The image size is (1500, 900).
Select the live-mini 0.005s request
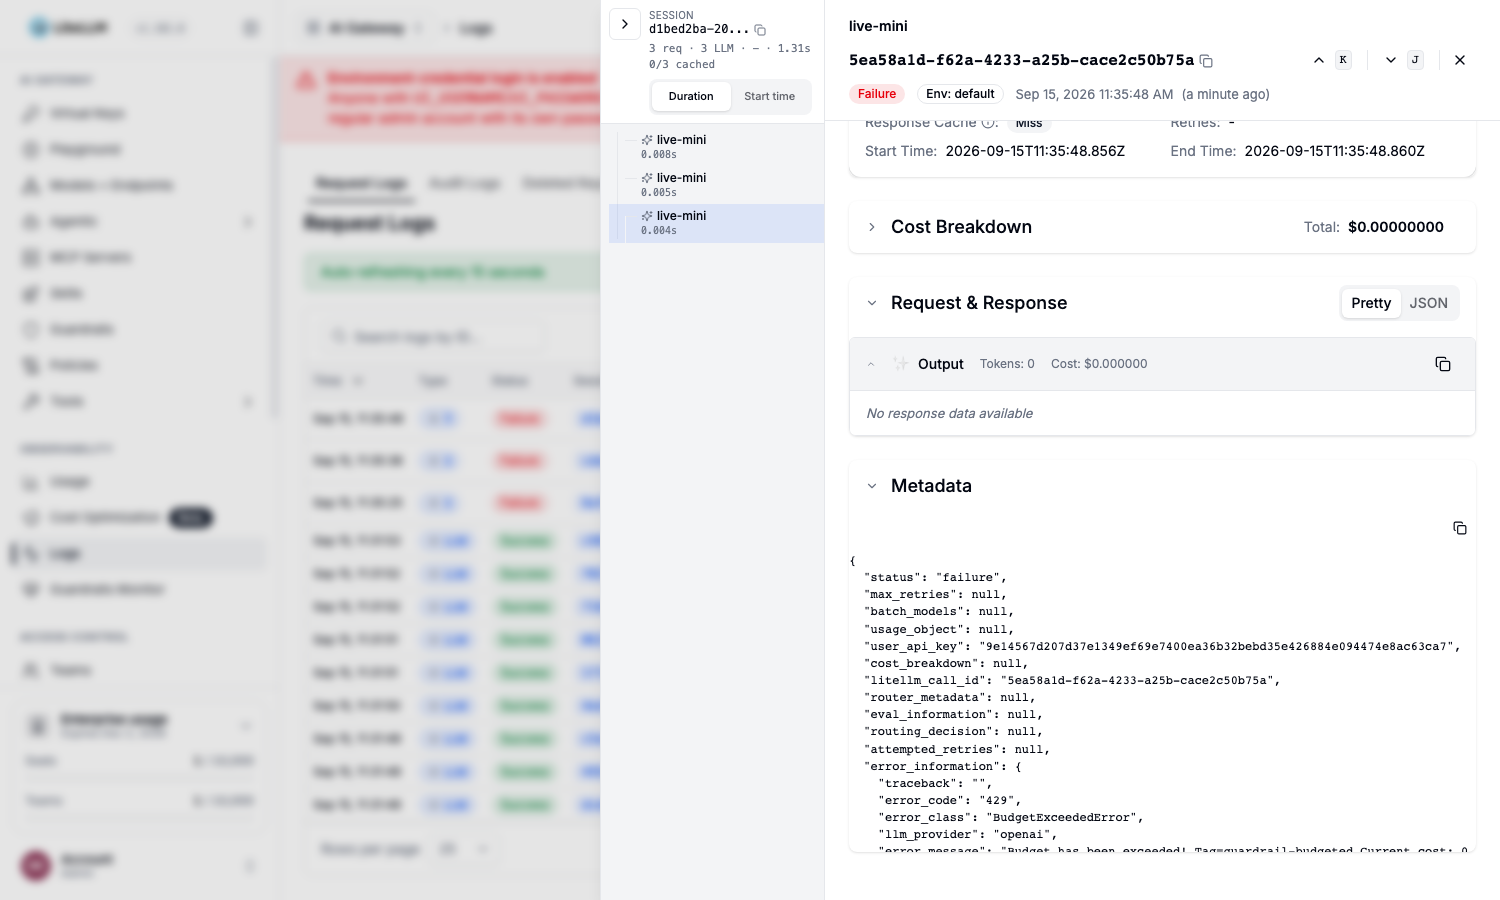(x=717, y=185)
